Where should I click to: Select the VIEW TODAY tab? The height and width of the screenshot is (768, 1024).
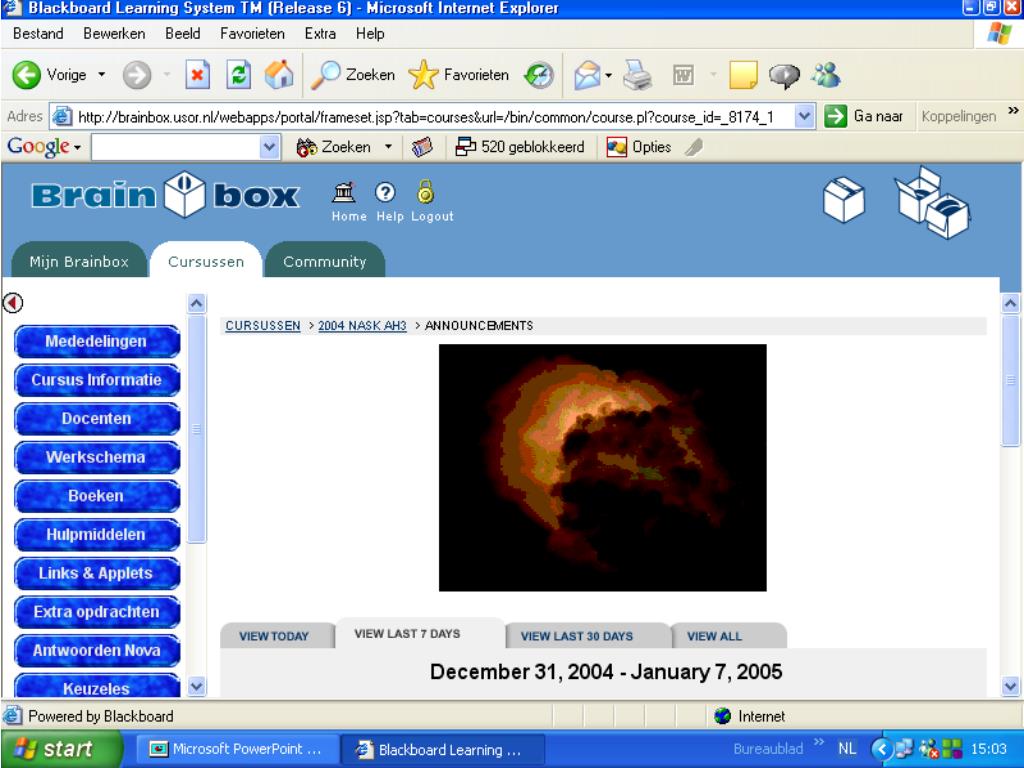pyautogui.click(x=277, y=635)
